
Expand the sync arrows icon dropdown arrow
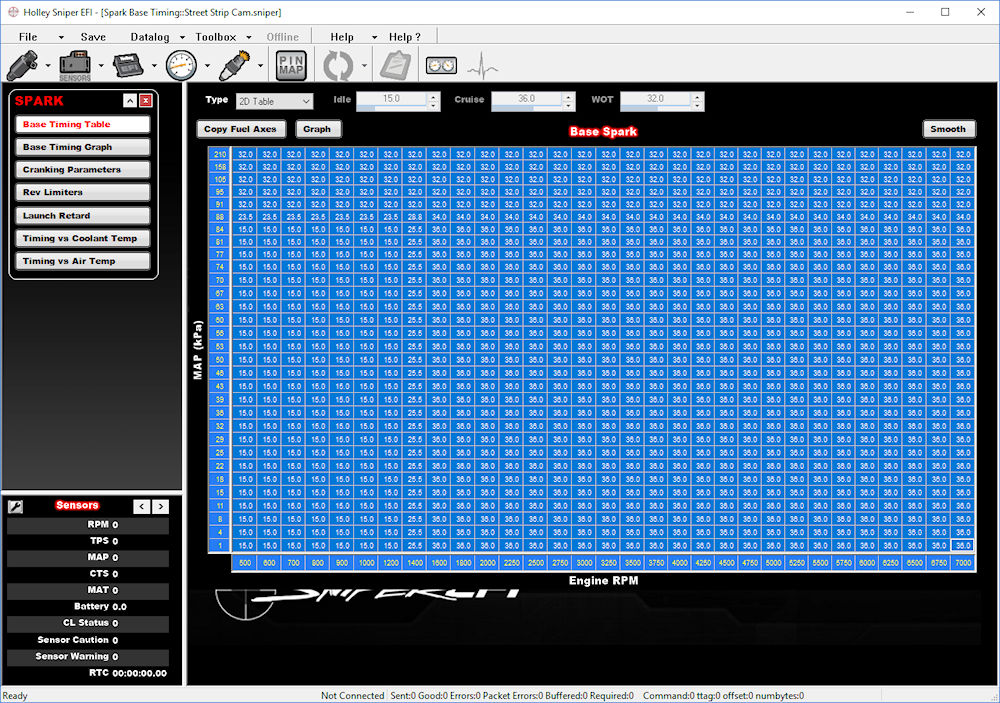click(x=364, y=66)
